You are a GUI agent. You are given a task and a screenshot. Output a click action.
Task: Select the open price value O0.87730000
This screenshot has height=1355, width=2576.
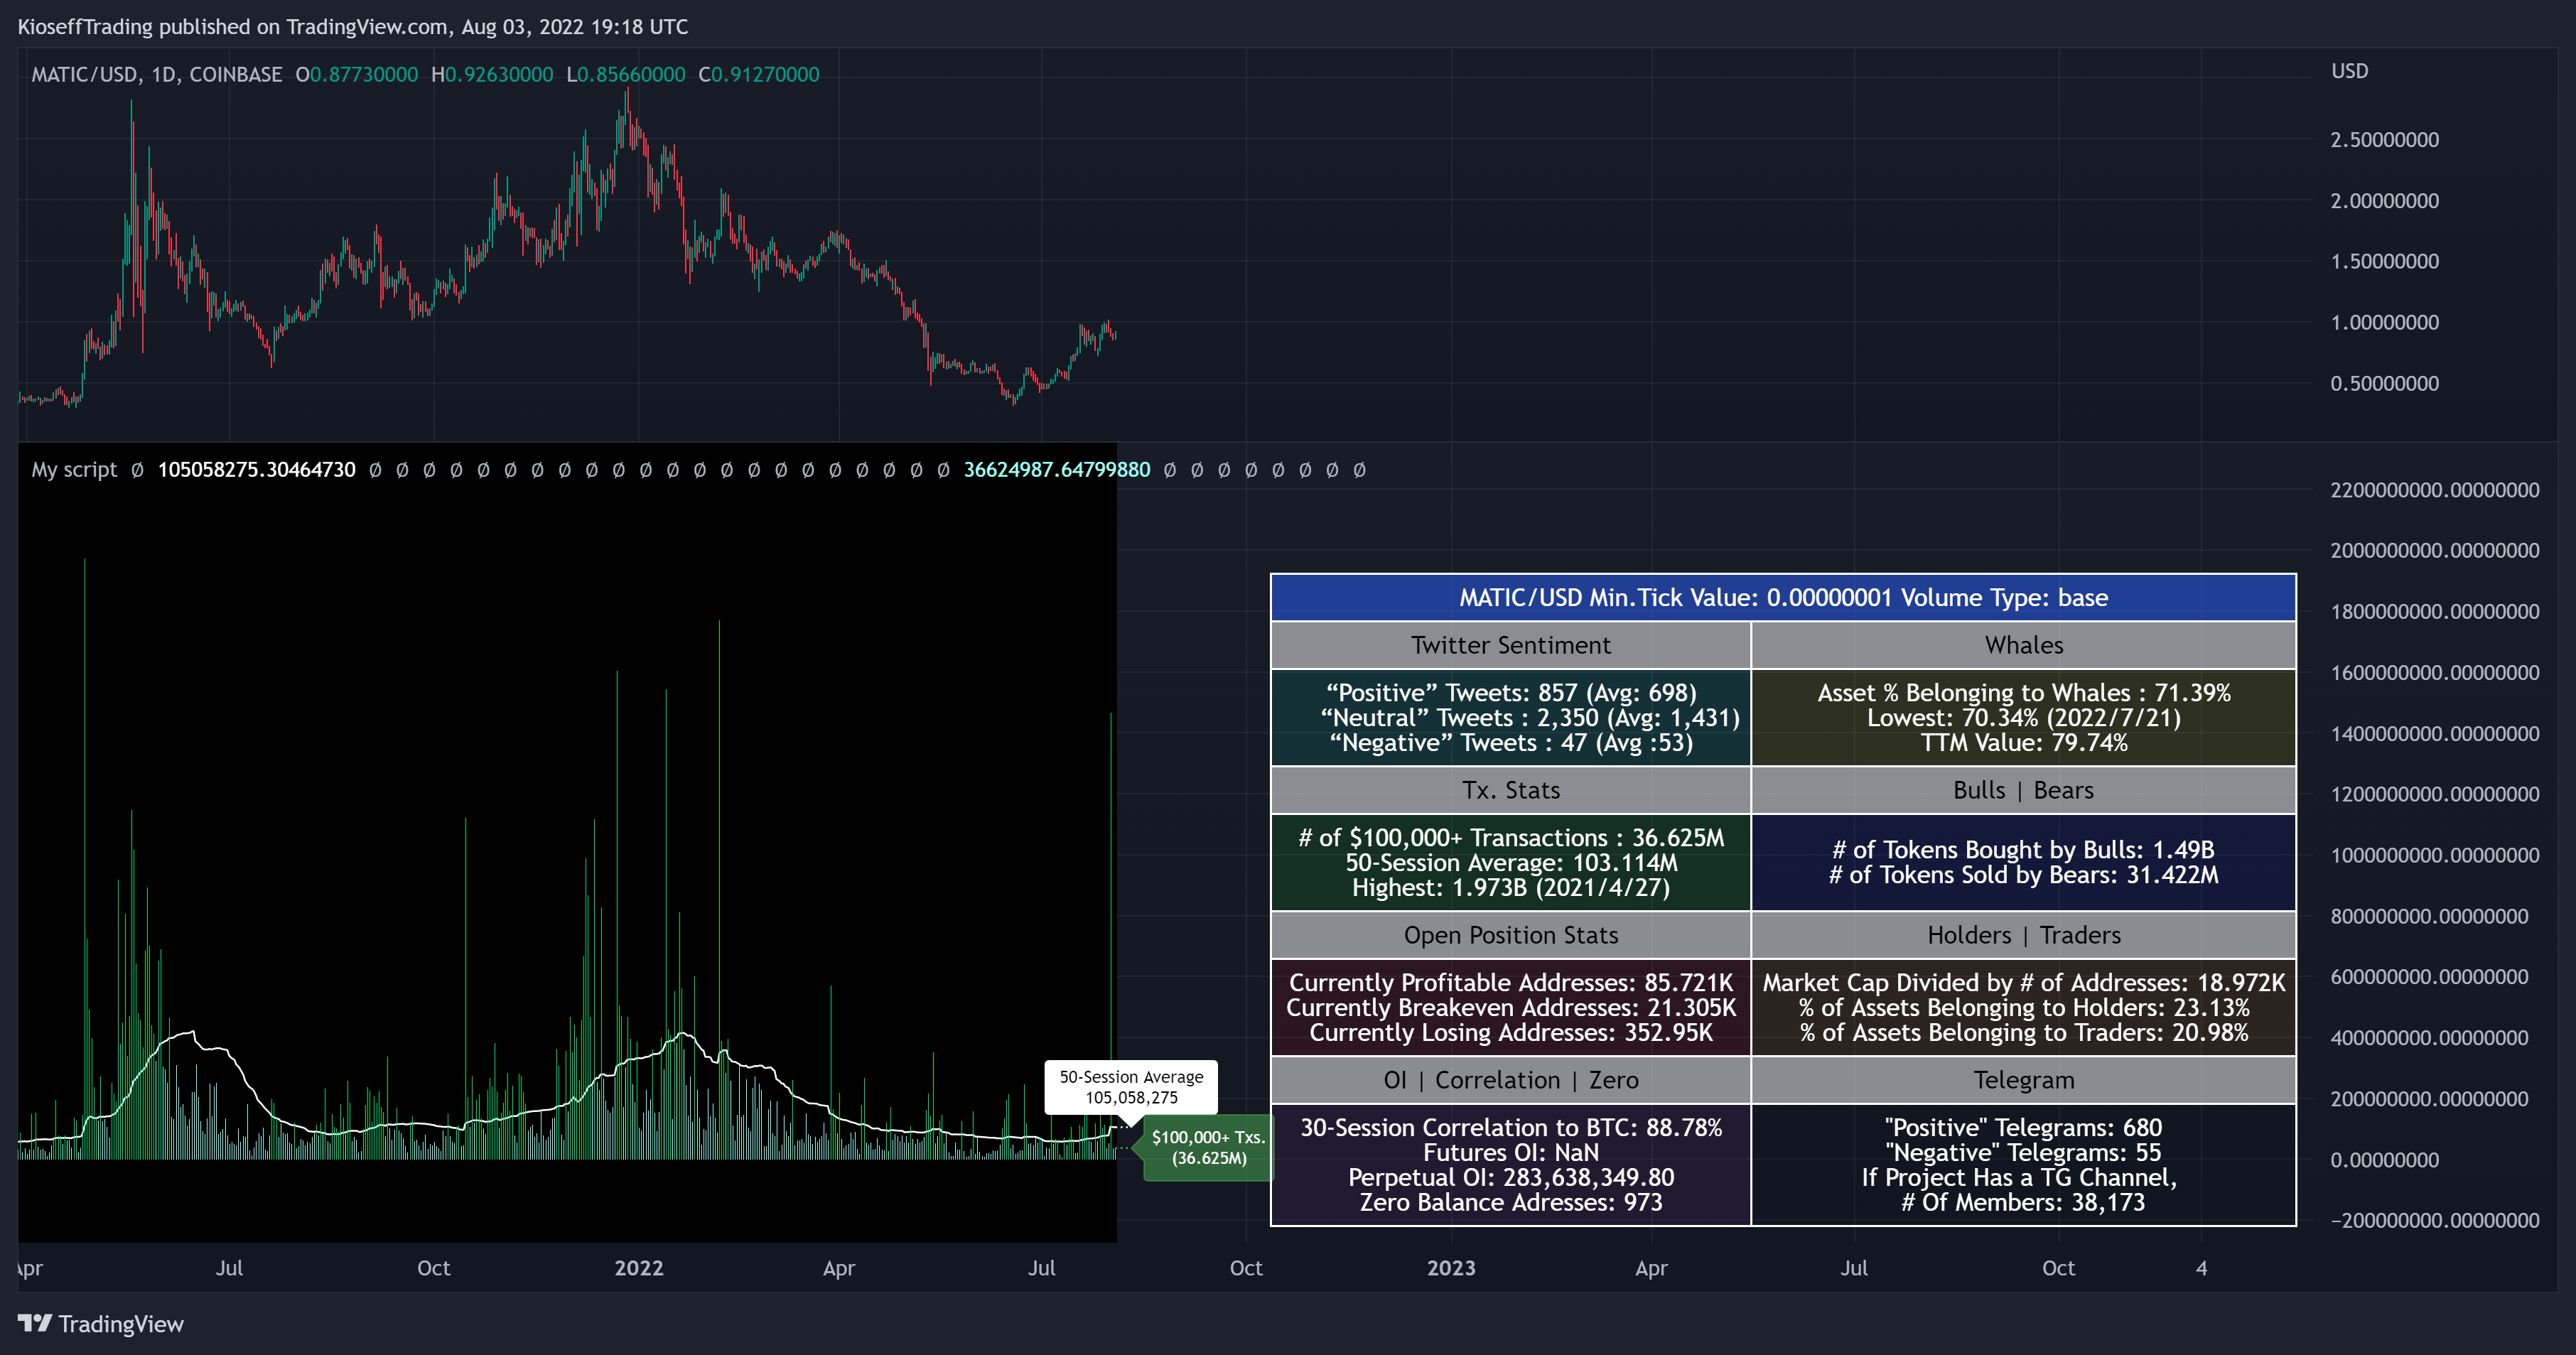(x=357, y=75)
